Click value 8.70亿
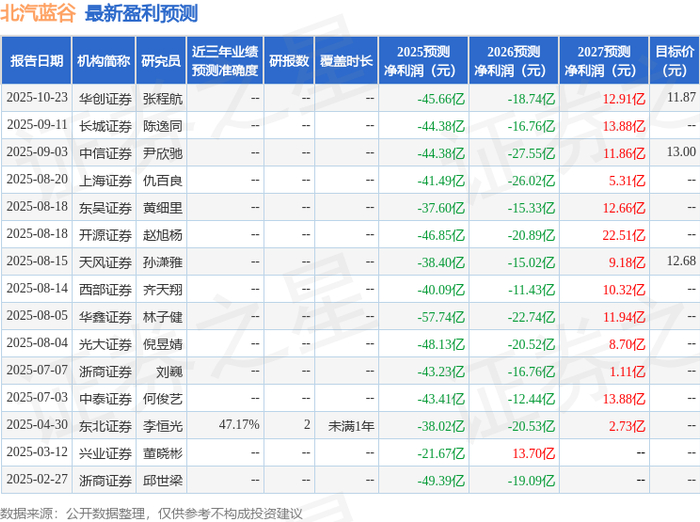 [x=627, y=344]
